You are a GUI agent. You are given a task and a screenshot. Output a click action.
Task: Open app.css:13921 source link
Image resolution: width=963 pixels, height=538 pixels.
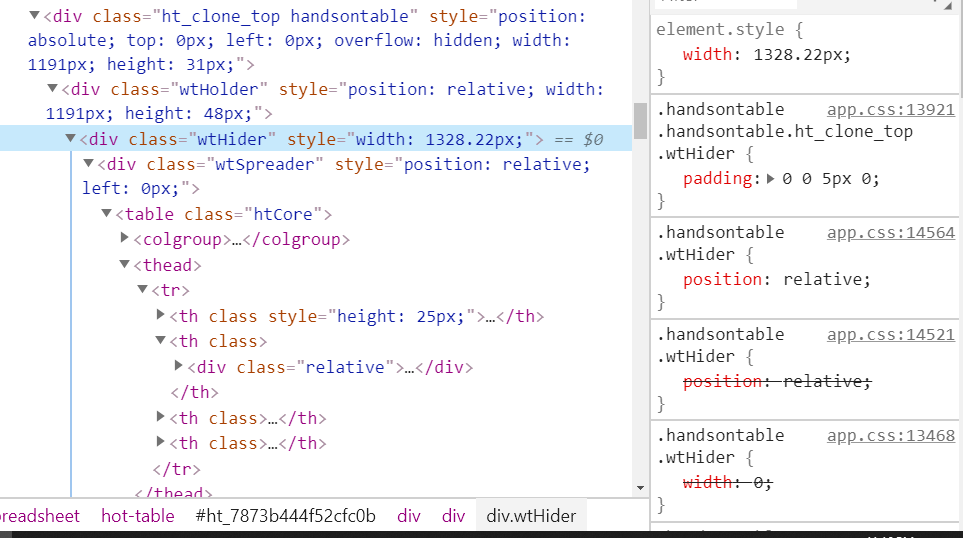tap(891, 109)
